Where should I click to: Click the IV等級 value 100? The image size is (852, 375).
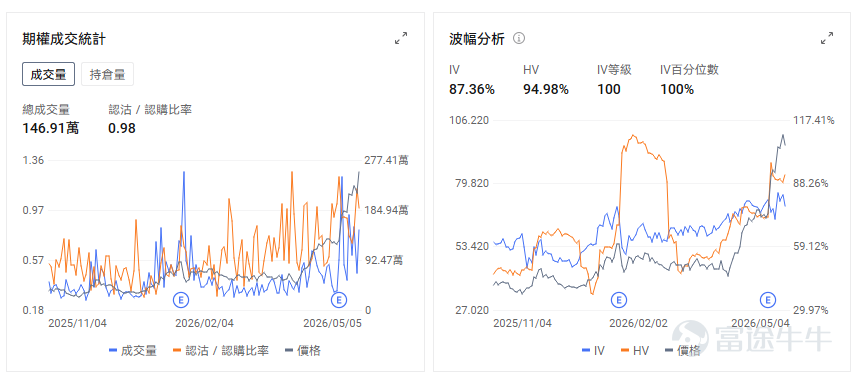tap(609, 89)
